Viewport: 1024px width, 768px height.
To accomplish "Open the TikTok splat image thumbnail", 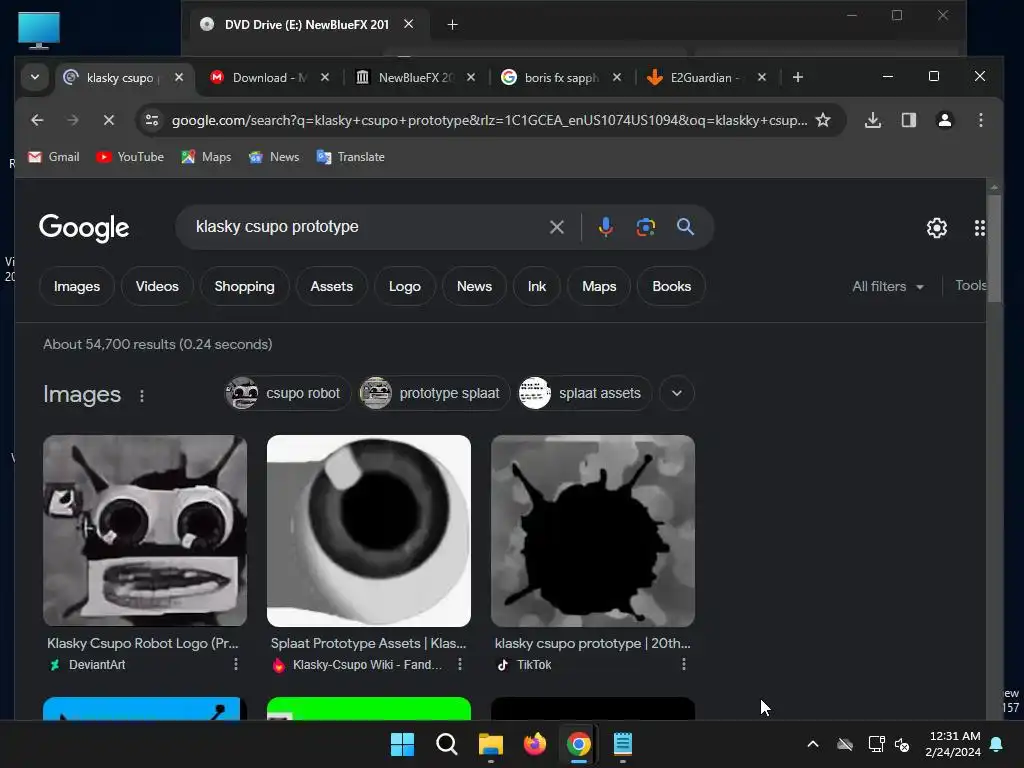I will click(592, 530).
